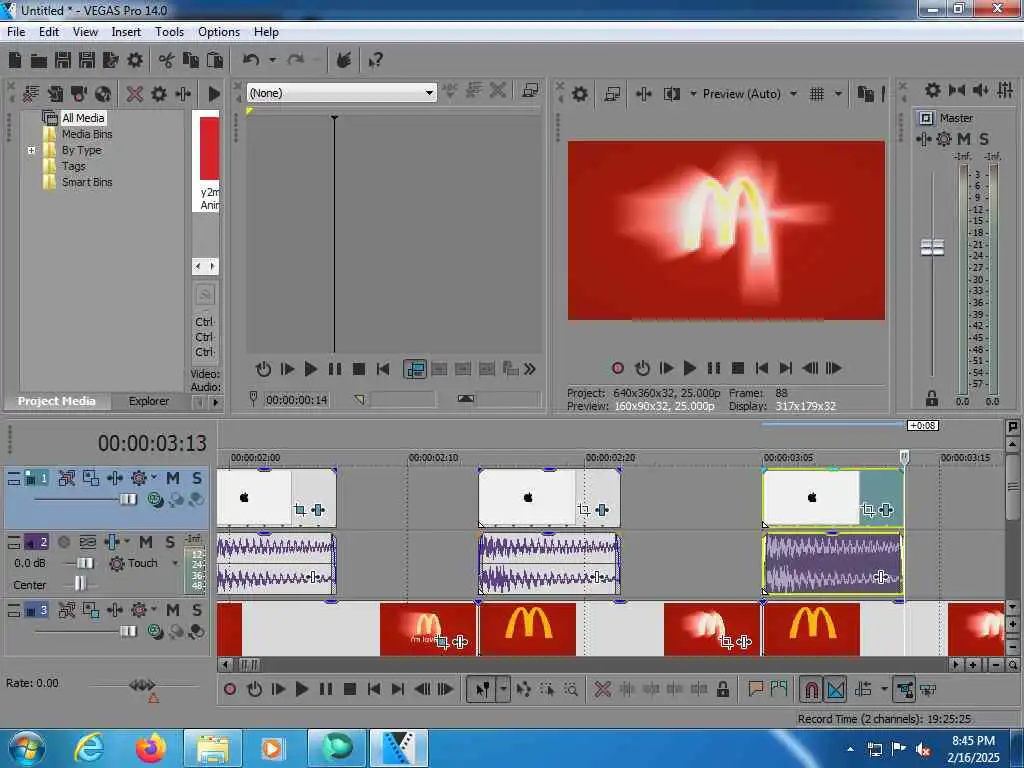Click the Undo arrow
This screenshot has width=1024, height=768.
251,60
